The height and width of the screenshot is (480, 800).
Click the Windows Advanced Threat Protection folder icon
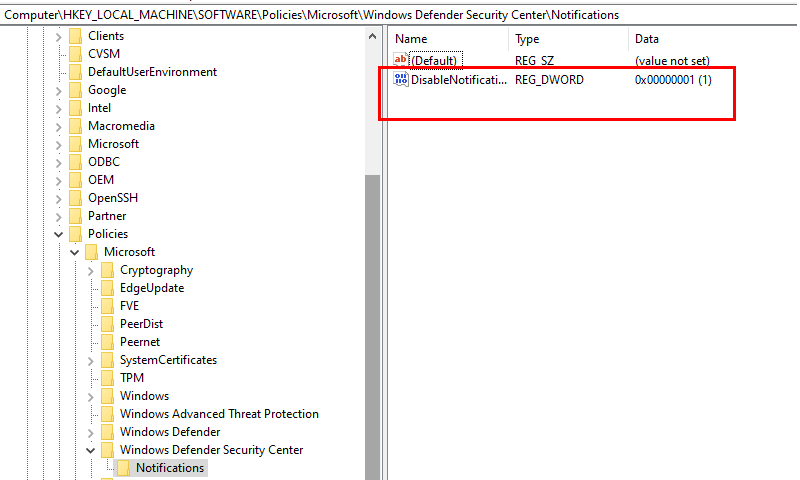point(107,414)
